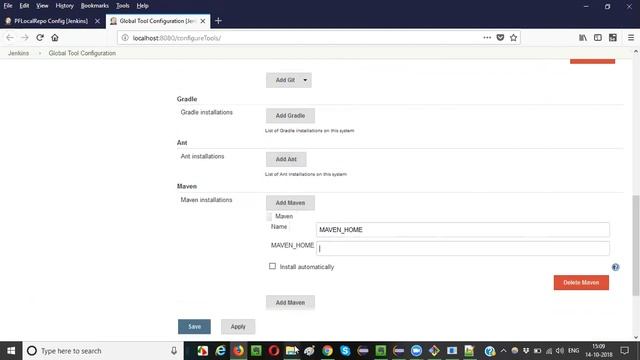
Task: Open the Windows notification center
Action: coord(624,351)
